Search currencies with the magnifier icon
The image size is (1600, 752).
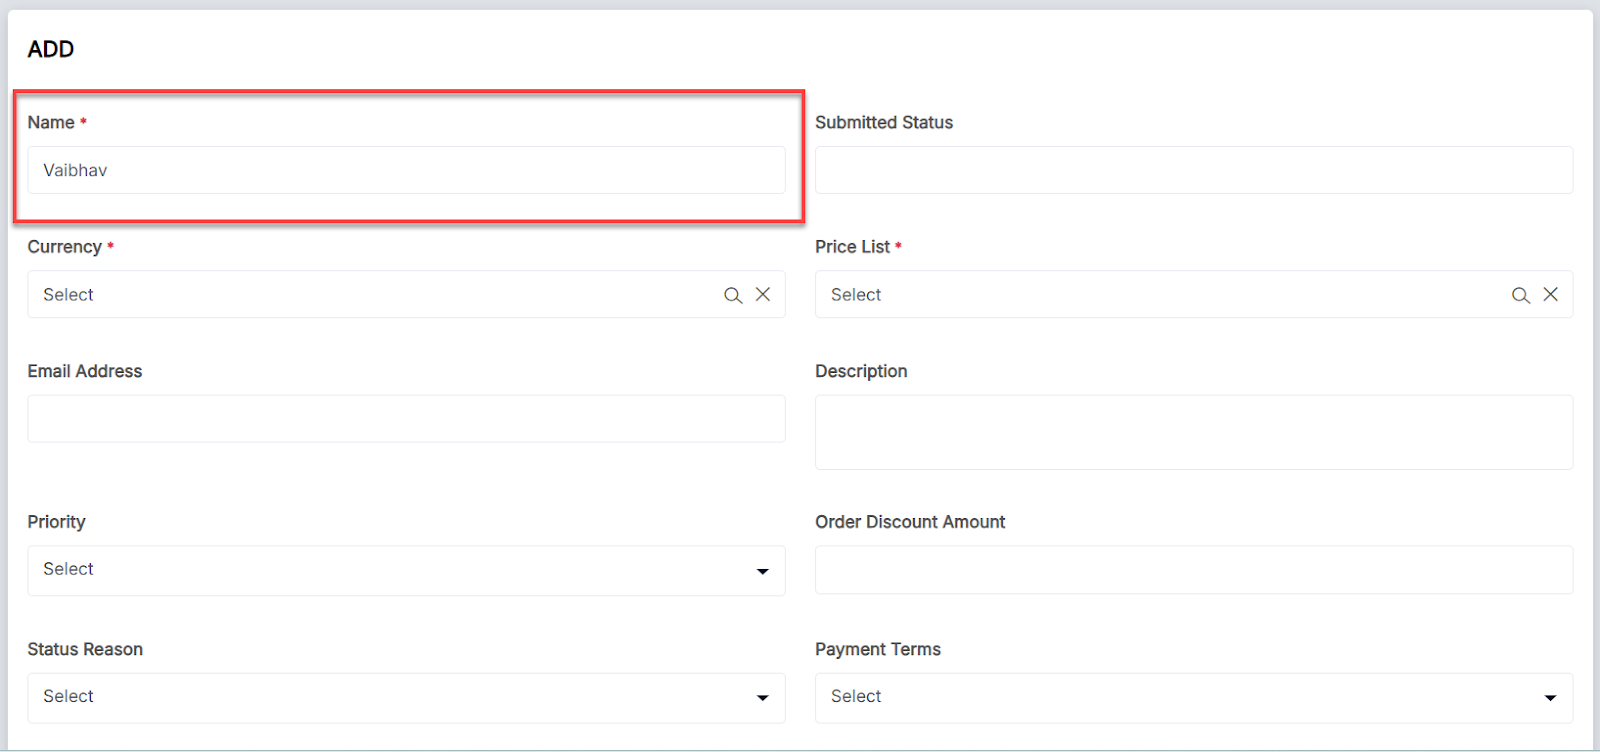tap(733, 295)
